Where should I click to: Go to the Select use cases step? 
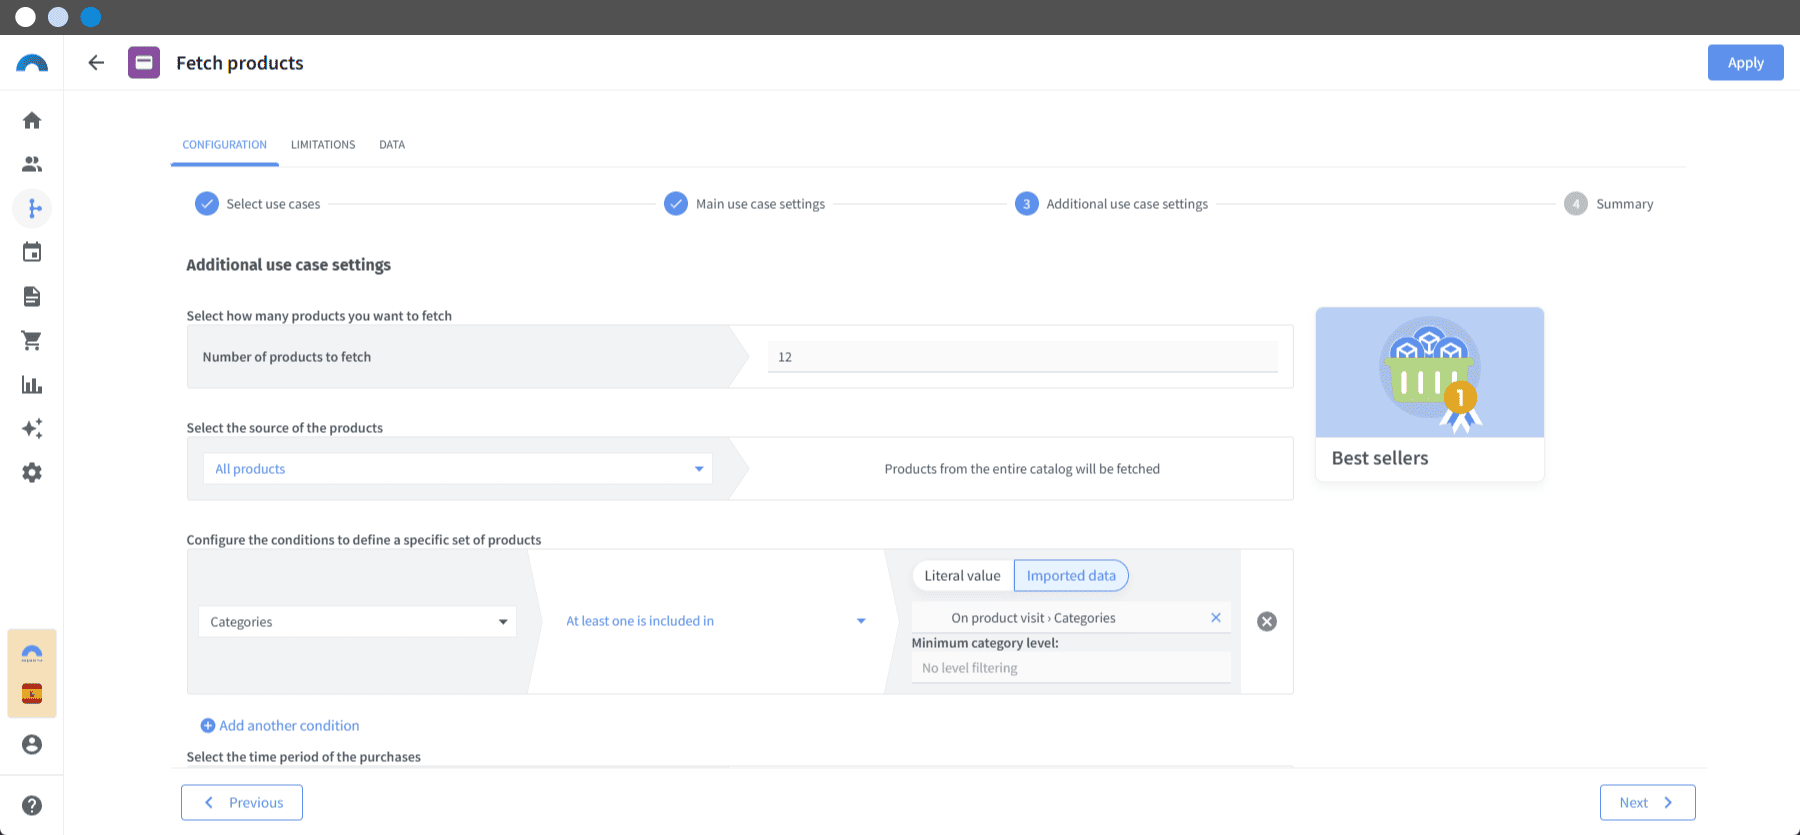tap(258, 204)
